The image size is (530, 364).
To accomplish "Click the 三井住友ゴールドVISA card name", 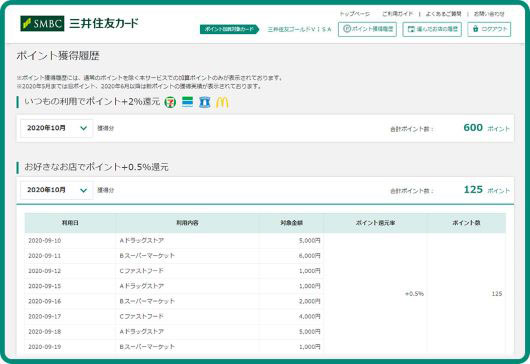I will pyautogui.click(x=299, y=29).
